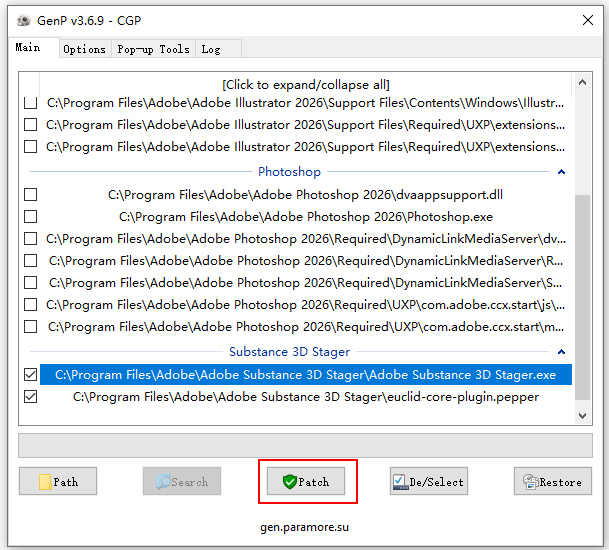Check DynamicLinkMediaServer\R... checkbox
The image size is (609, 550).
point(31,261)
